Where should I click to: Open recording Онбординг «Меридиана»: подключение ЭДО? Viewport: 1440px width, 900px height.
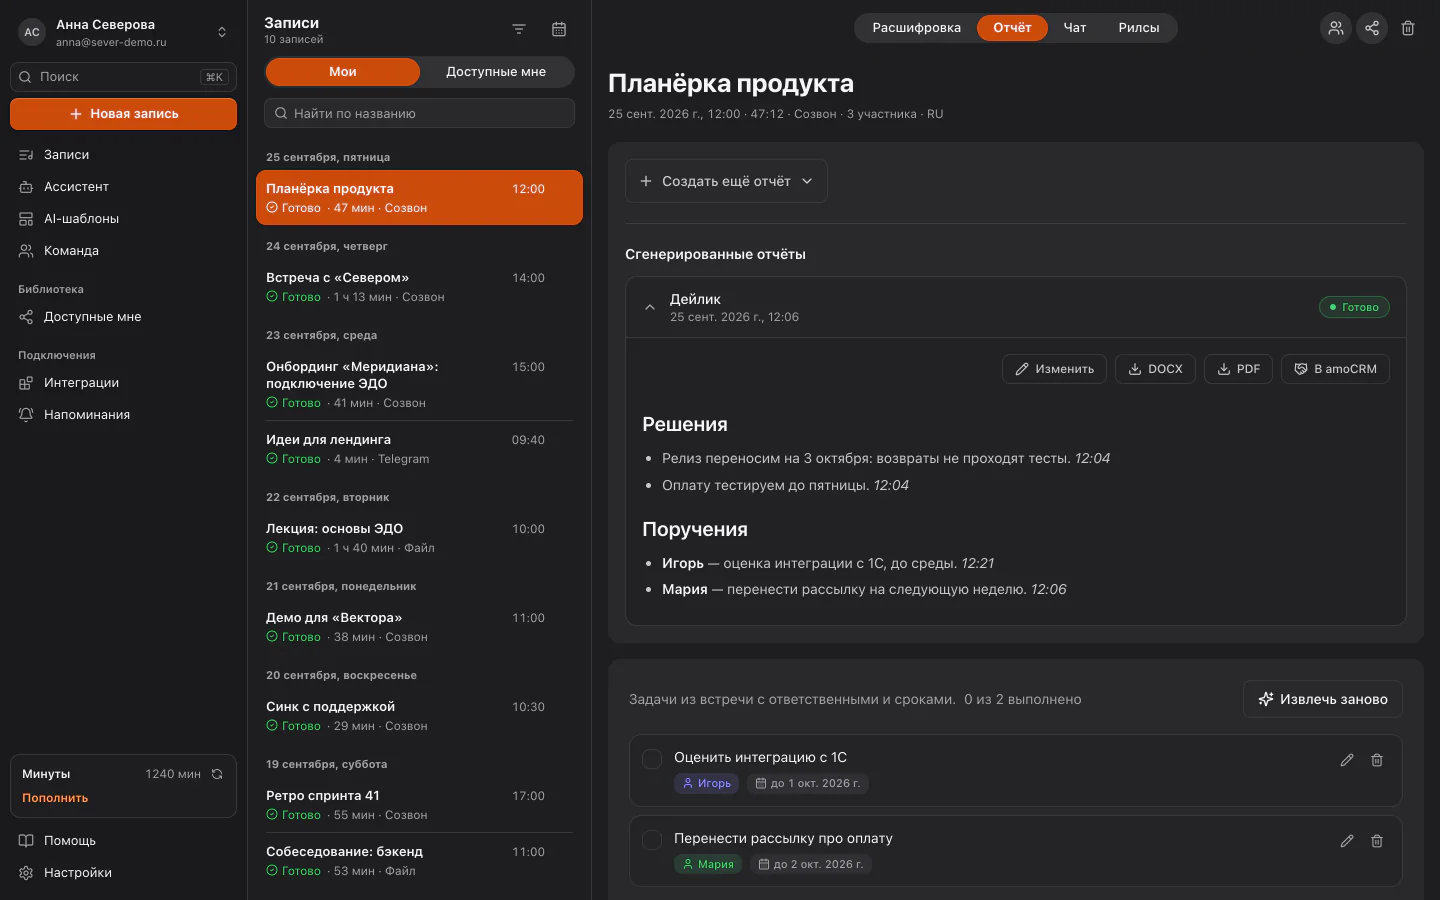coord(419,384)
